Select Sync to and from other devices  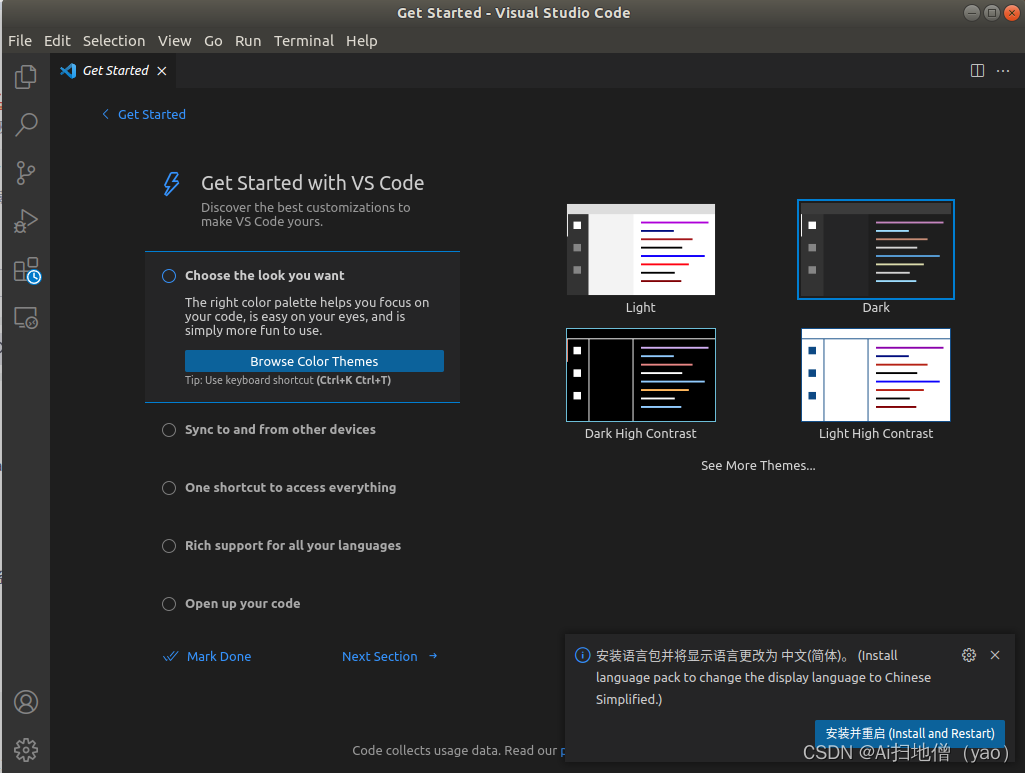[x=280, y=429]
